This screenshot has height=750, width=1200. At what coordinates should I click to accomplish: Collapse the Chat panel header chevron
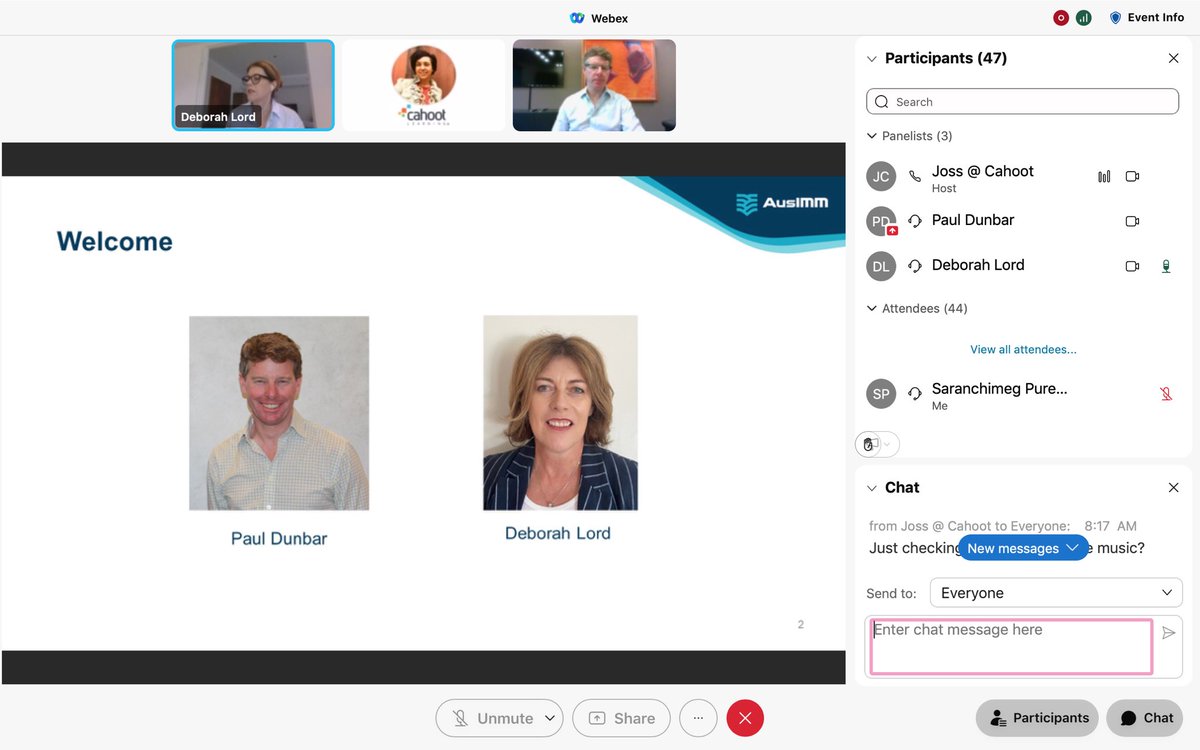point(872,488)
